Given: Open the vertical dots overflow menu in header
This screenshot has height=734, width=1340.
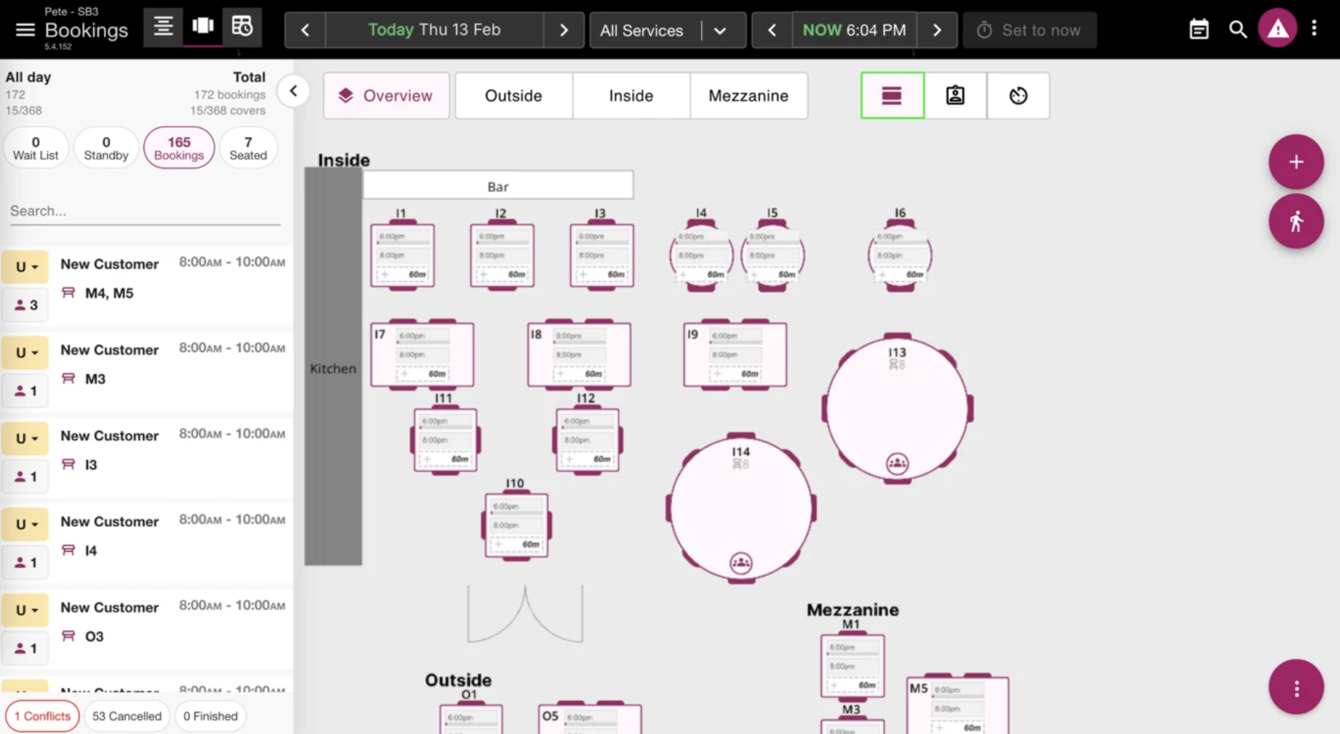Looking at the screenshot, I should pyautogui.click(x=1315, y=30).
